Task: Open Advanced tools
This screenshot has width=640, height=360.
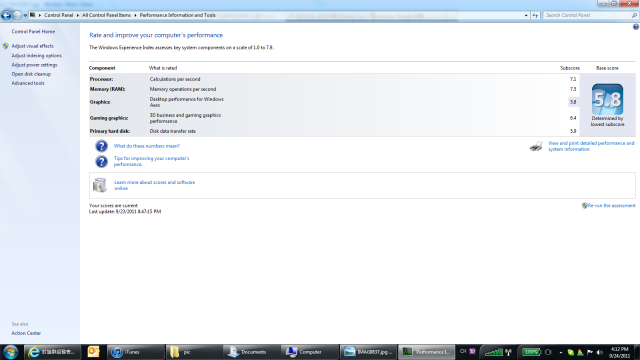Action: [x=28, y=83]
